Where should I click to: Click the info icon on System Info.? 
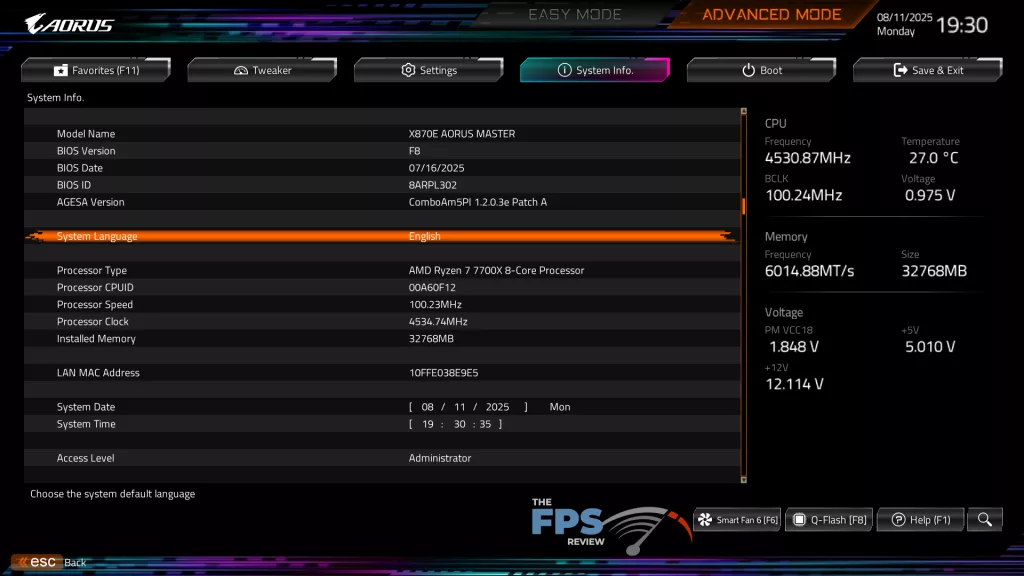pyautogui.click(x=564, y=70)
